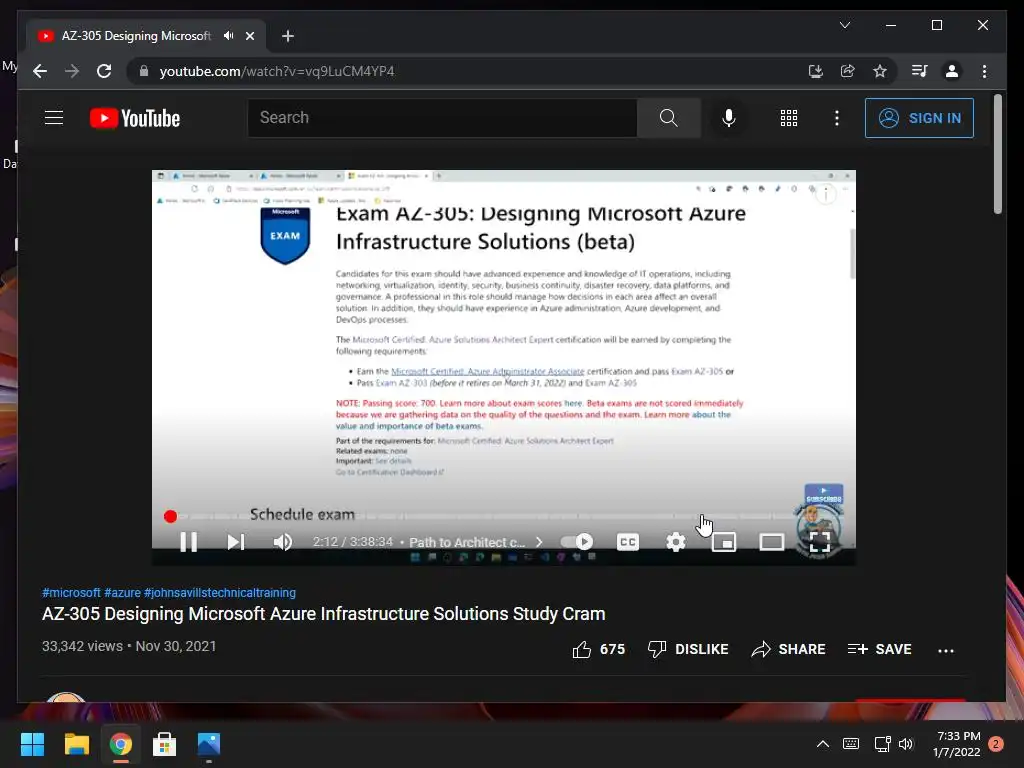Click the DISLIKE button
Image resolution: width=1024 pixels, height=768 pixels.
pyautogui.click(x=688, y=649)
